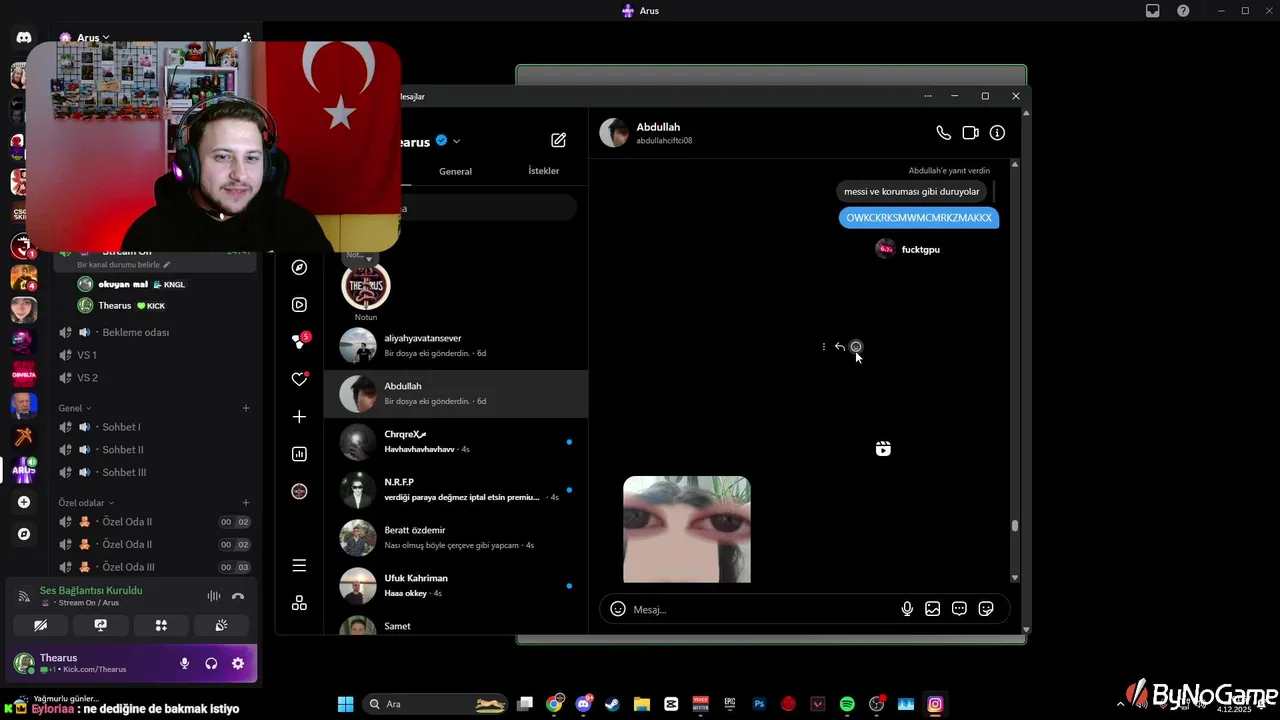Screen dimensions: 1280x720
Task: Open the N.R.F.P conversation
Action: coord(456,489)
